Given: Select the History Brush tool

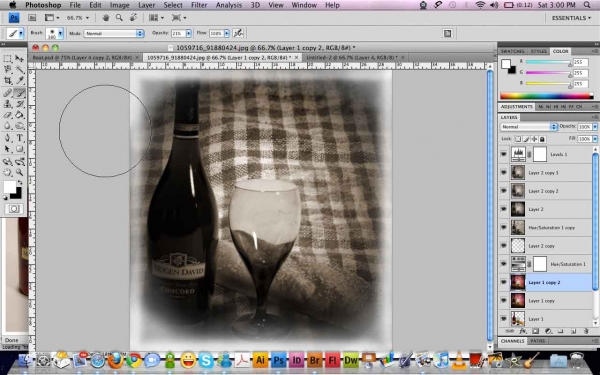Looking at the screenshot, I should tap(20, 104).
